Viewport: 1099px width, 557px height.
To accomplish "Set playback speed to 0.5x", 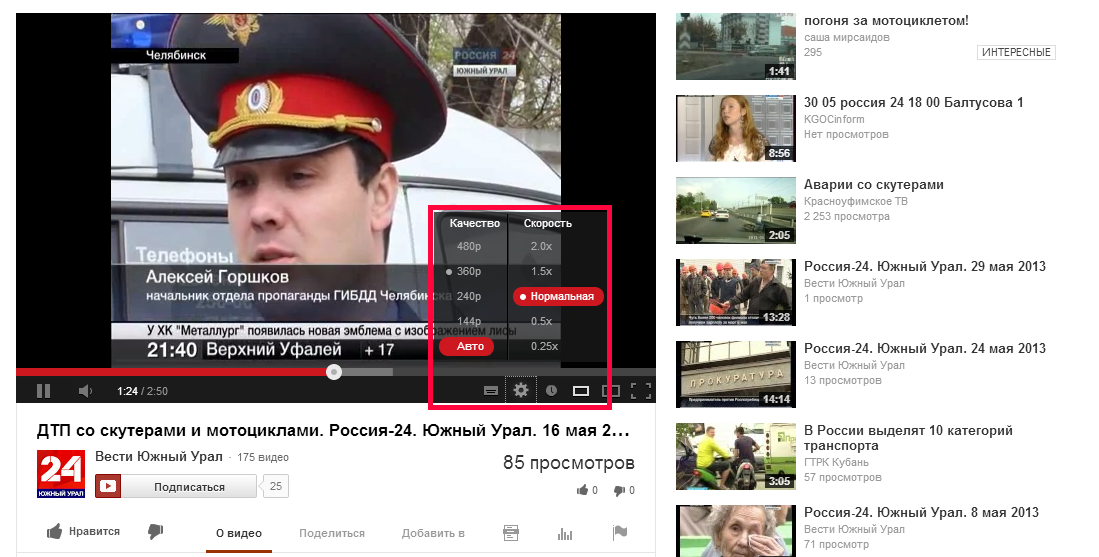I will 541,322.
